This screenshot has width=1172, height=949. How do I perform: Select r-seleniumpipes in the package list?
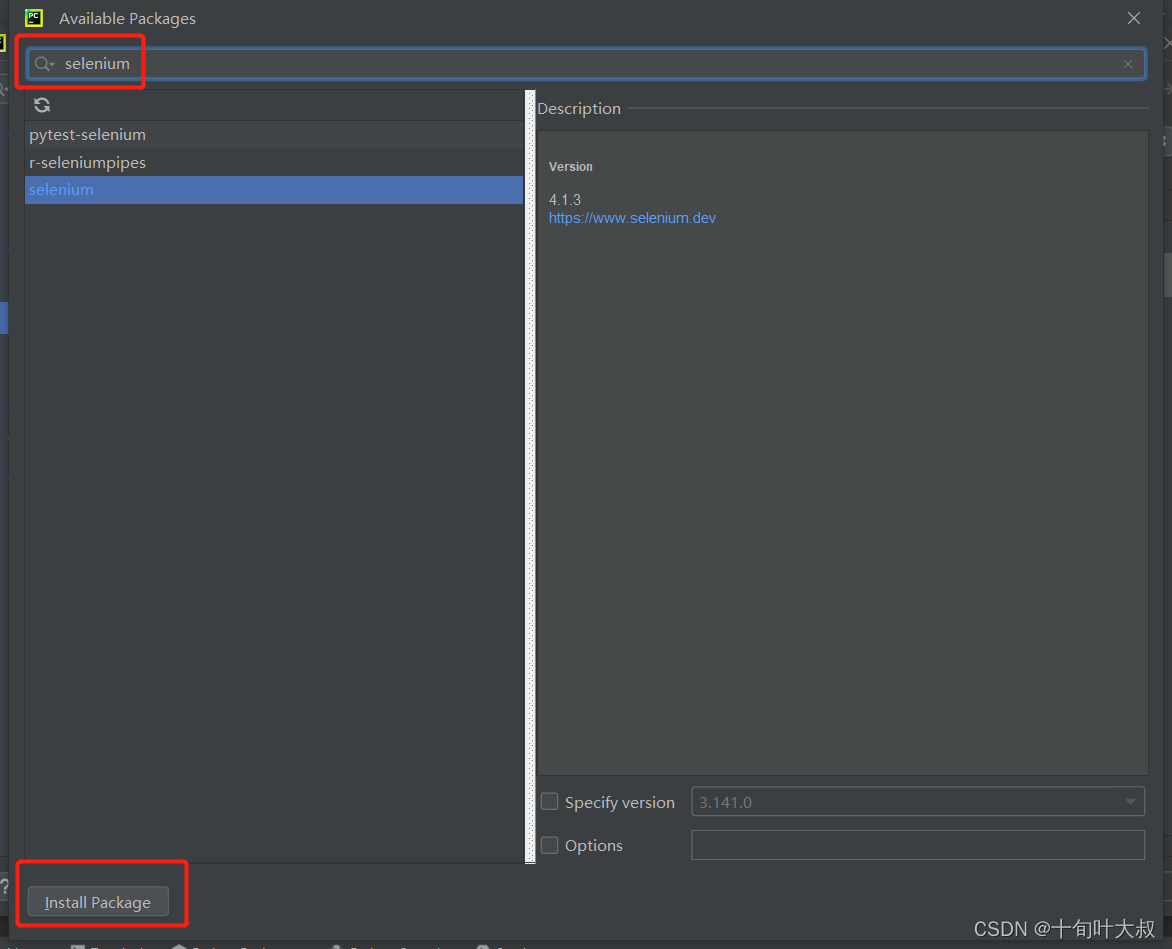pyautogui.click(x=274, y=162)
